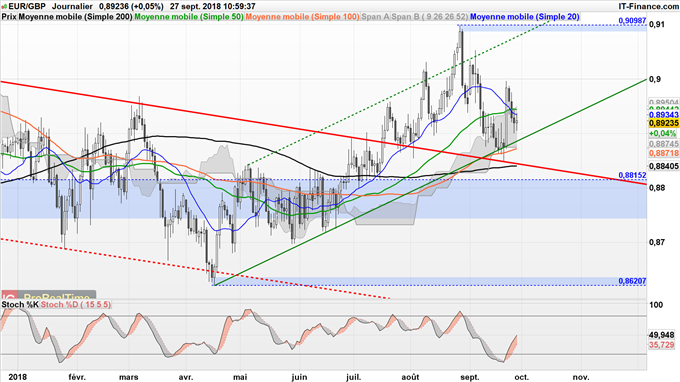Click the 0,88 price axis tick
The width and height of the screenshot is (680, 382).
[657, 187]
